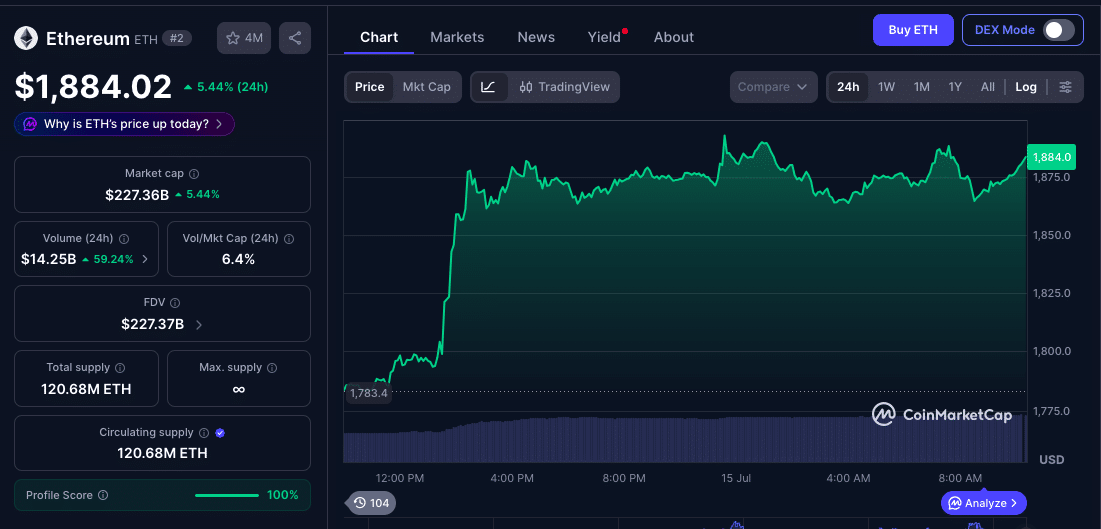Screen dimensions: 1101x529
Task: Click the Analyze button
Action: click(x=984, y=503)
